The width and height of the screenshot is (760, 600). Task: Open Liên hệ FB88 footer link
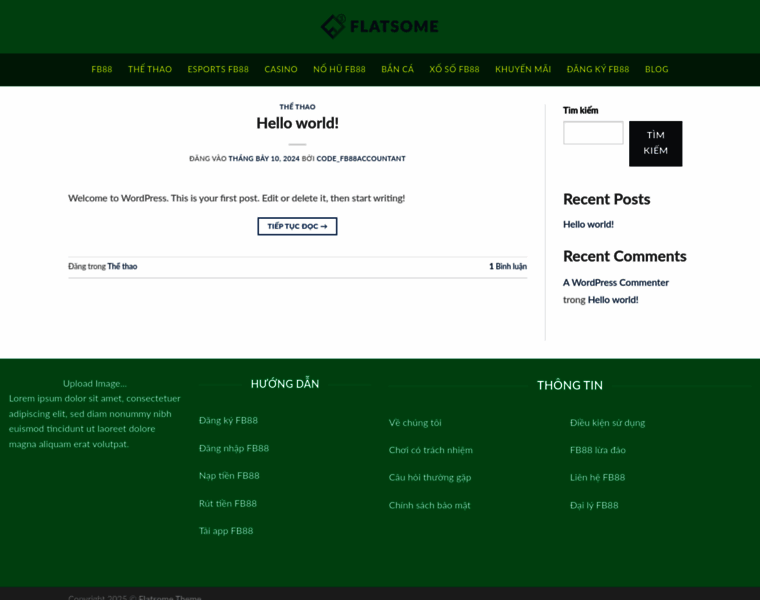point(598,478)
